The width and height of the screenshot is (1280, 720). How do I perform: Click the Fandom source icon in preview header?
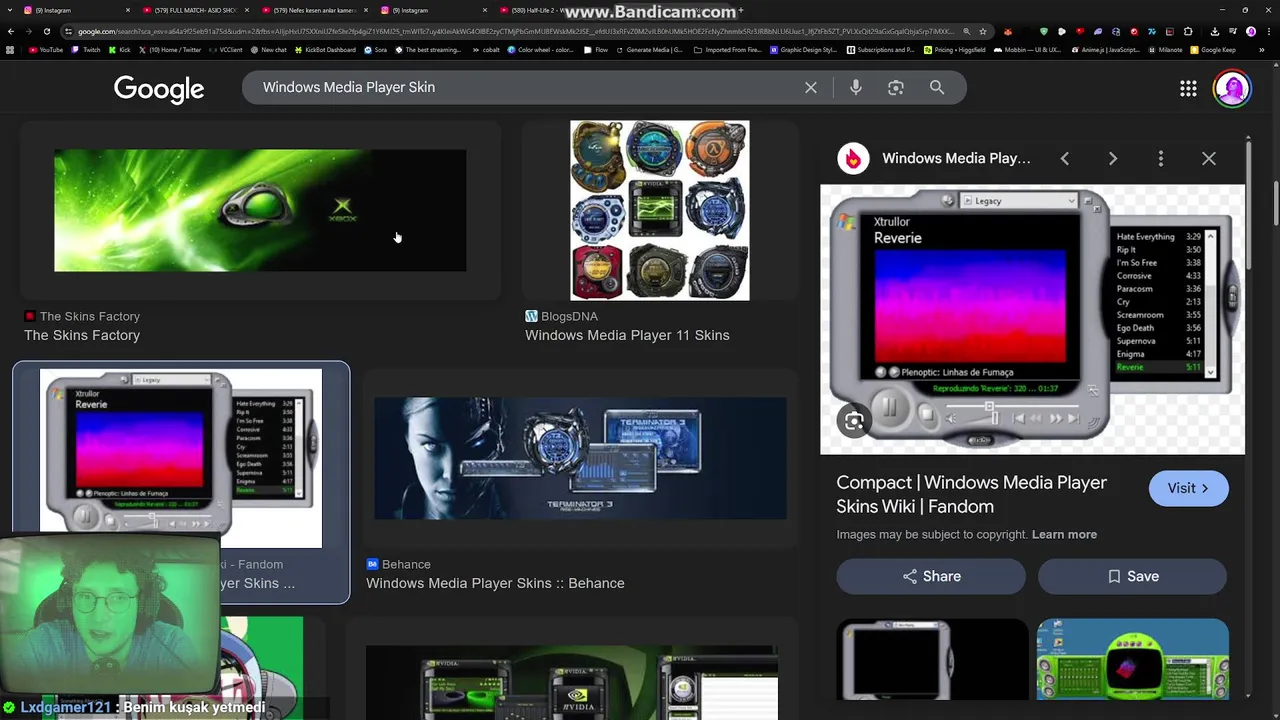pyautogui.click(x=853, y=158)
